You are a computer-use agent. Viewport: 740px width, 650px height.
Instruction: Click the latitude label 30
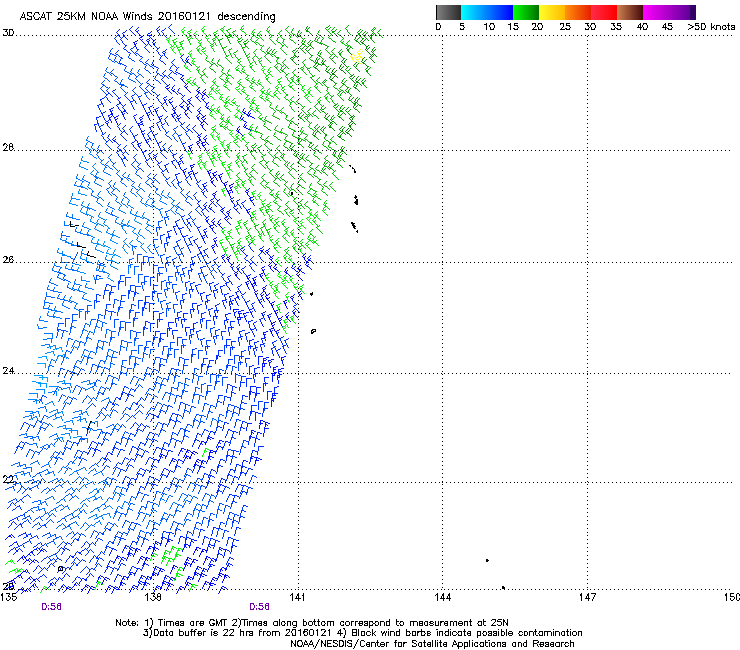[x=8, y=33]
